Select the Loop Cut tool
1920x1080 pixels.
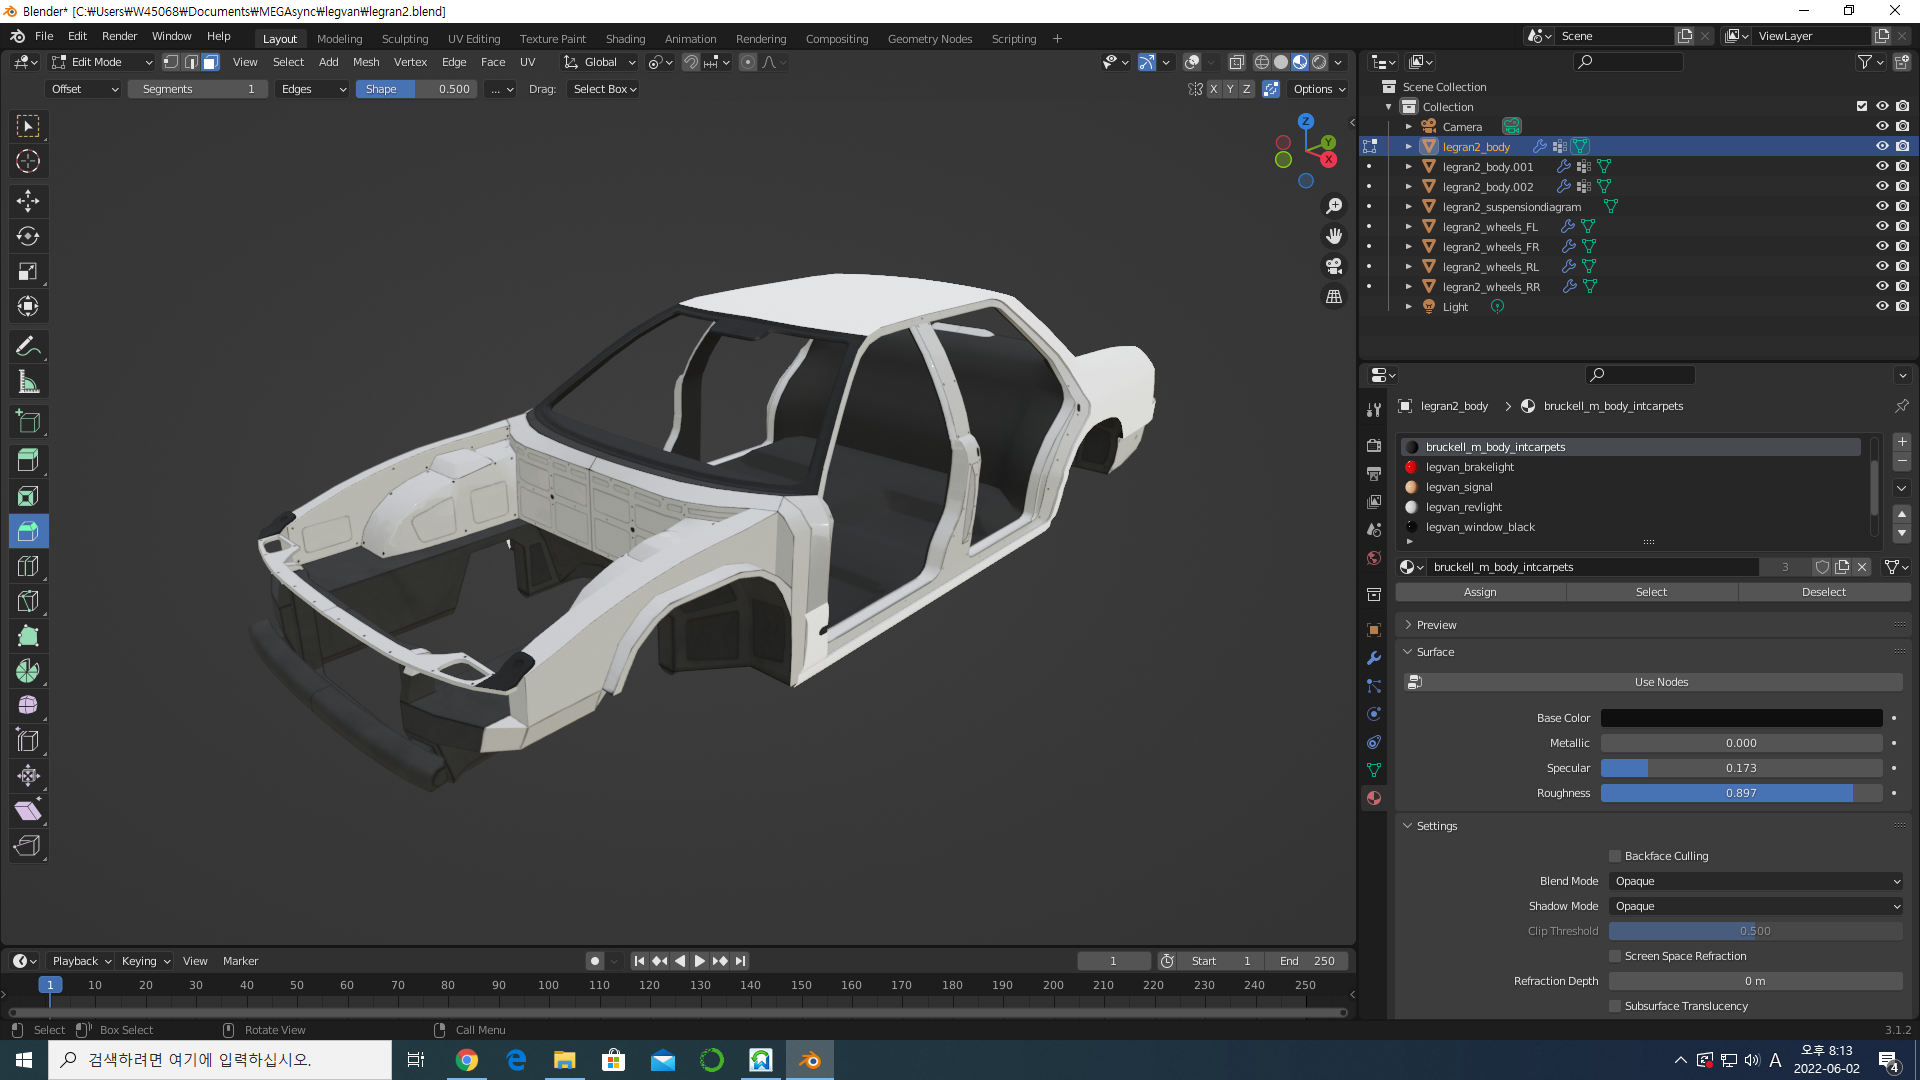click(x=28, y=566)
